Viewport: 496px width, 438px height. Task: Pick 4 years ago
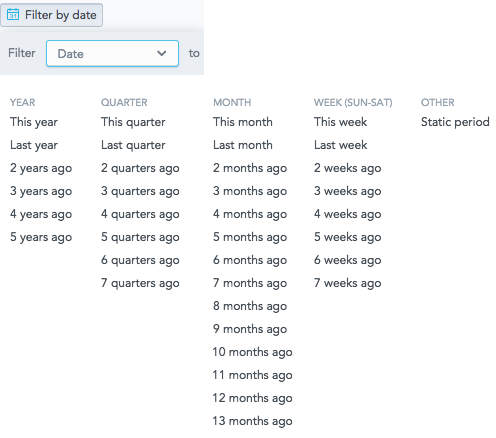[41, 214]
